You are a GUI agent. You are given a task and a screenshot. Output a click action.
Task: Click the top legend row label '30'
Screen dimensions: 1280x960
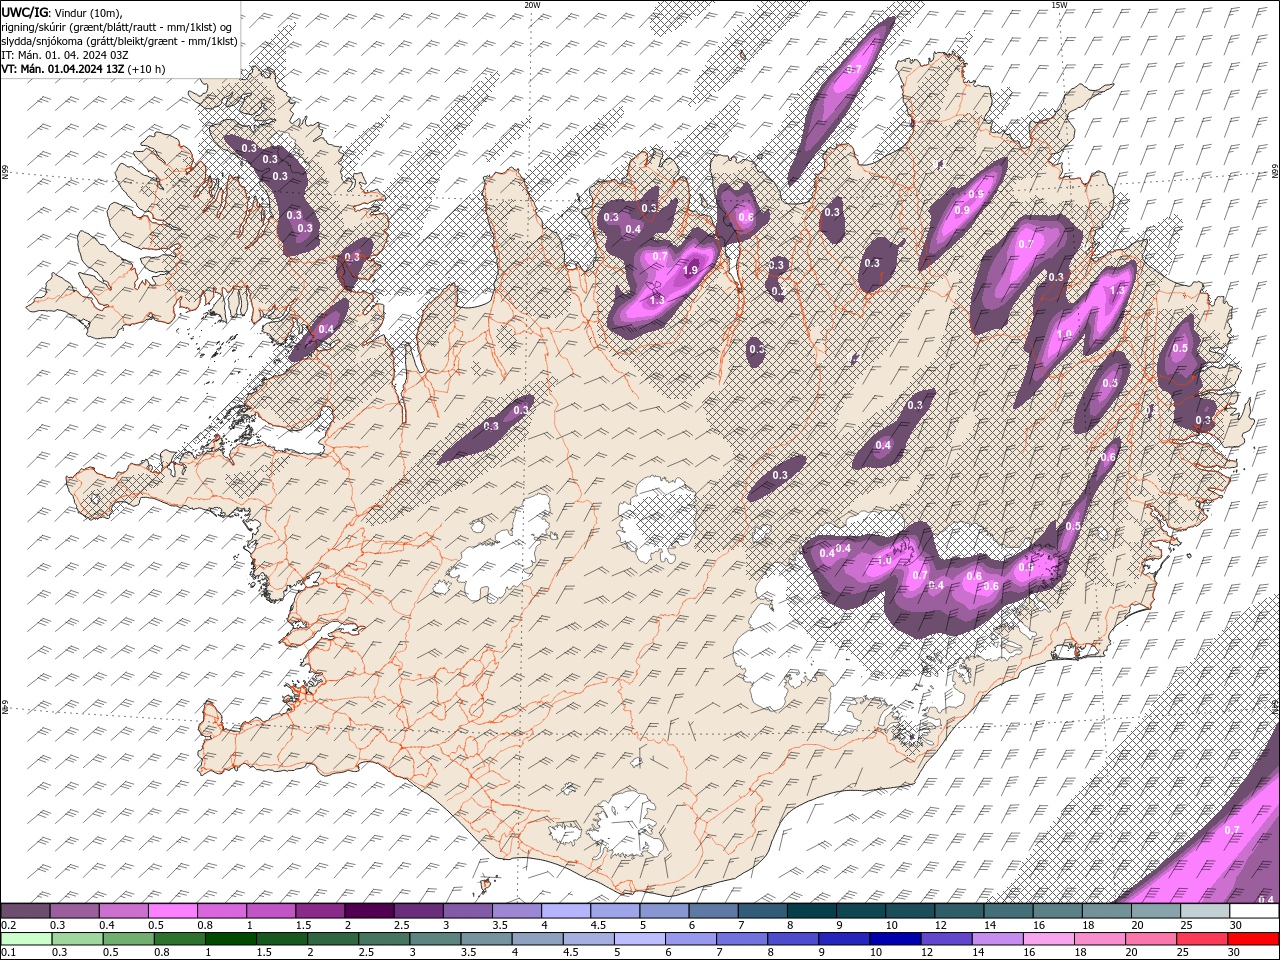click(1236, 925)
